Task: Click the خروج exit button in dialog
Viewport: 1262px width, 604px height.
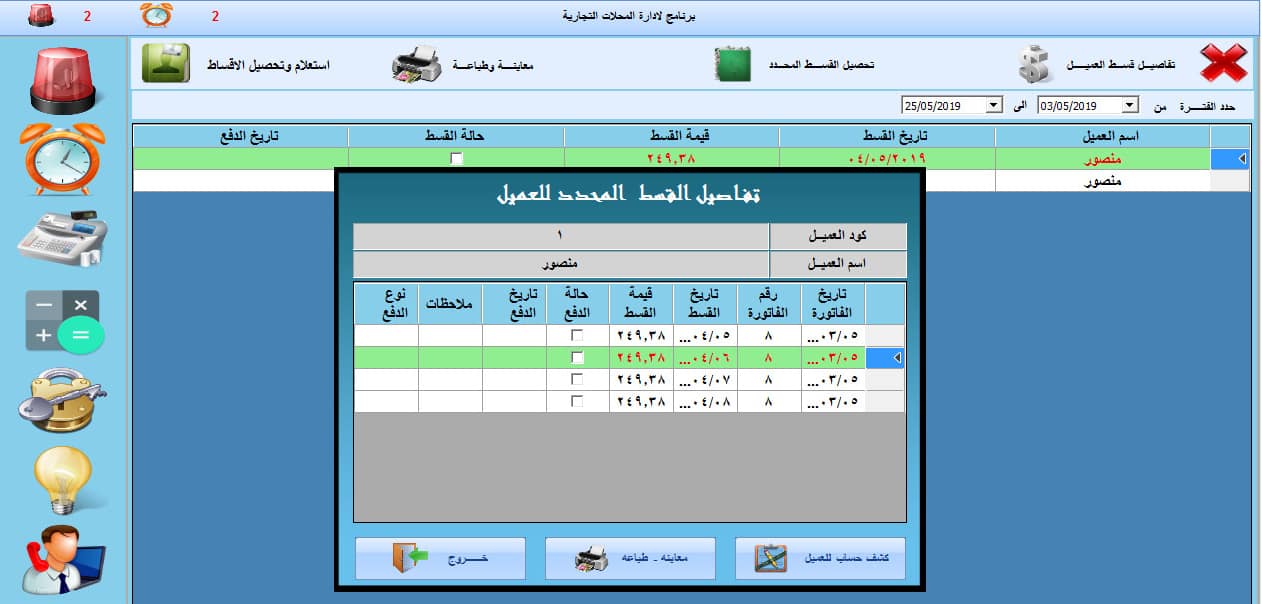Action: coord(440,559)
